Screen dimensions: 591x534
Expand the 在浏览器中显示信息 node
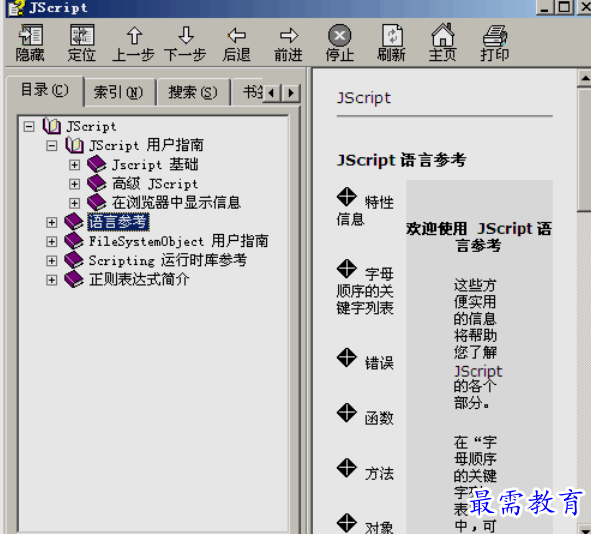coord(74,203)
